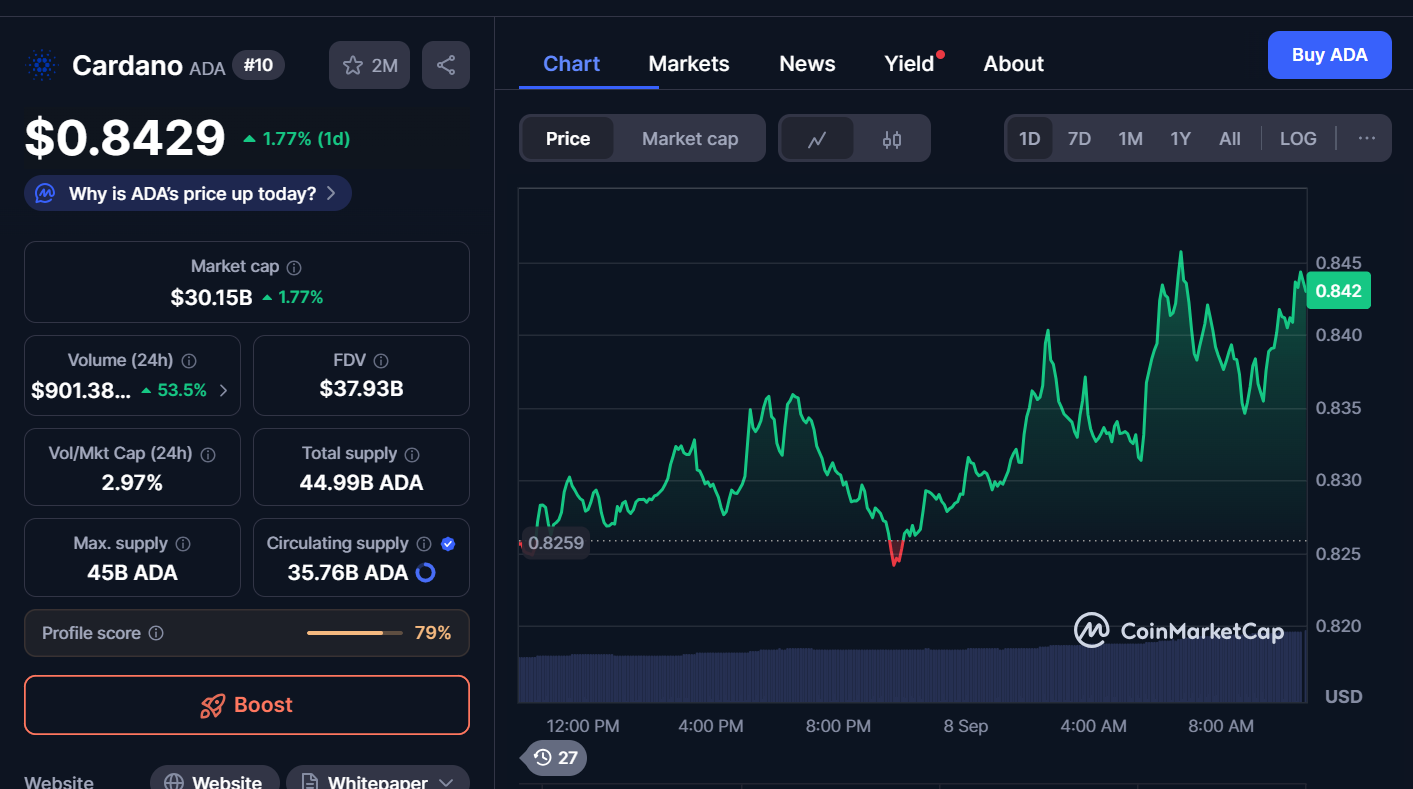Click the Boost button

point(247,705)
